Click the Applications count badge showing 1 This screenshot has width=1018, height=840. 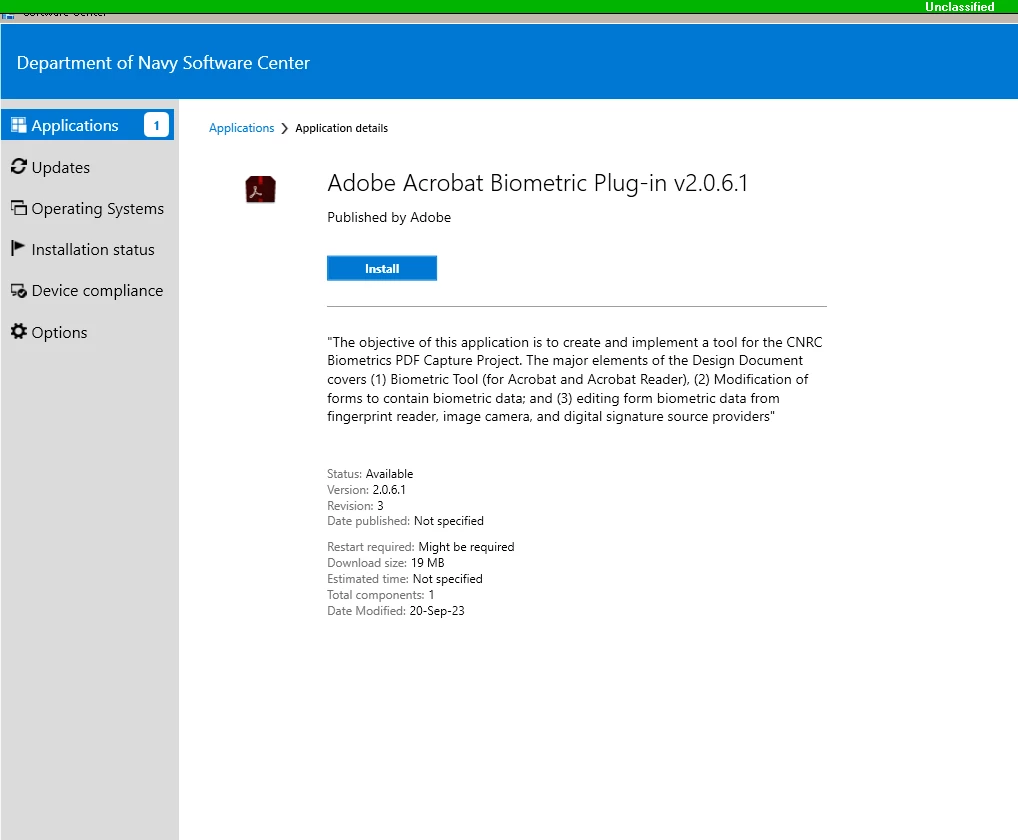point(156,125)
